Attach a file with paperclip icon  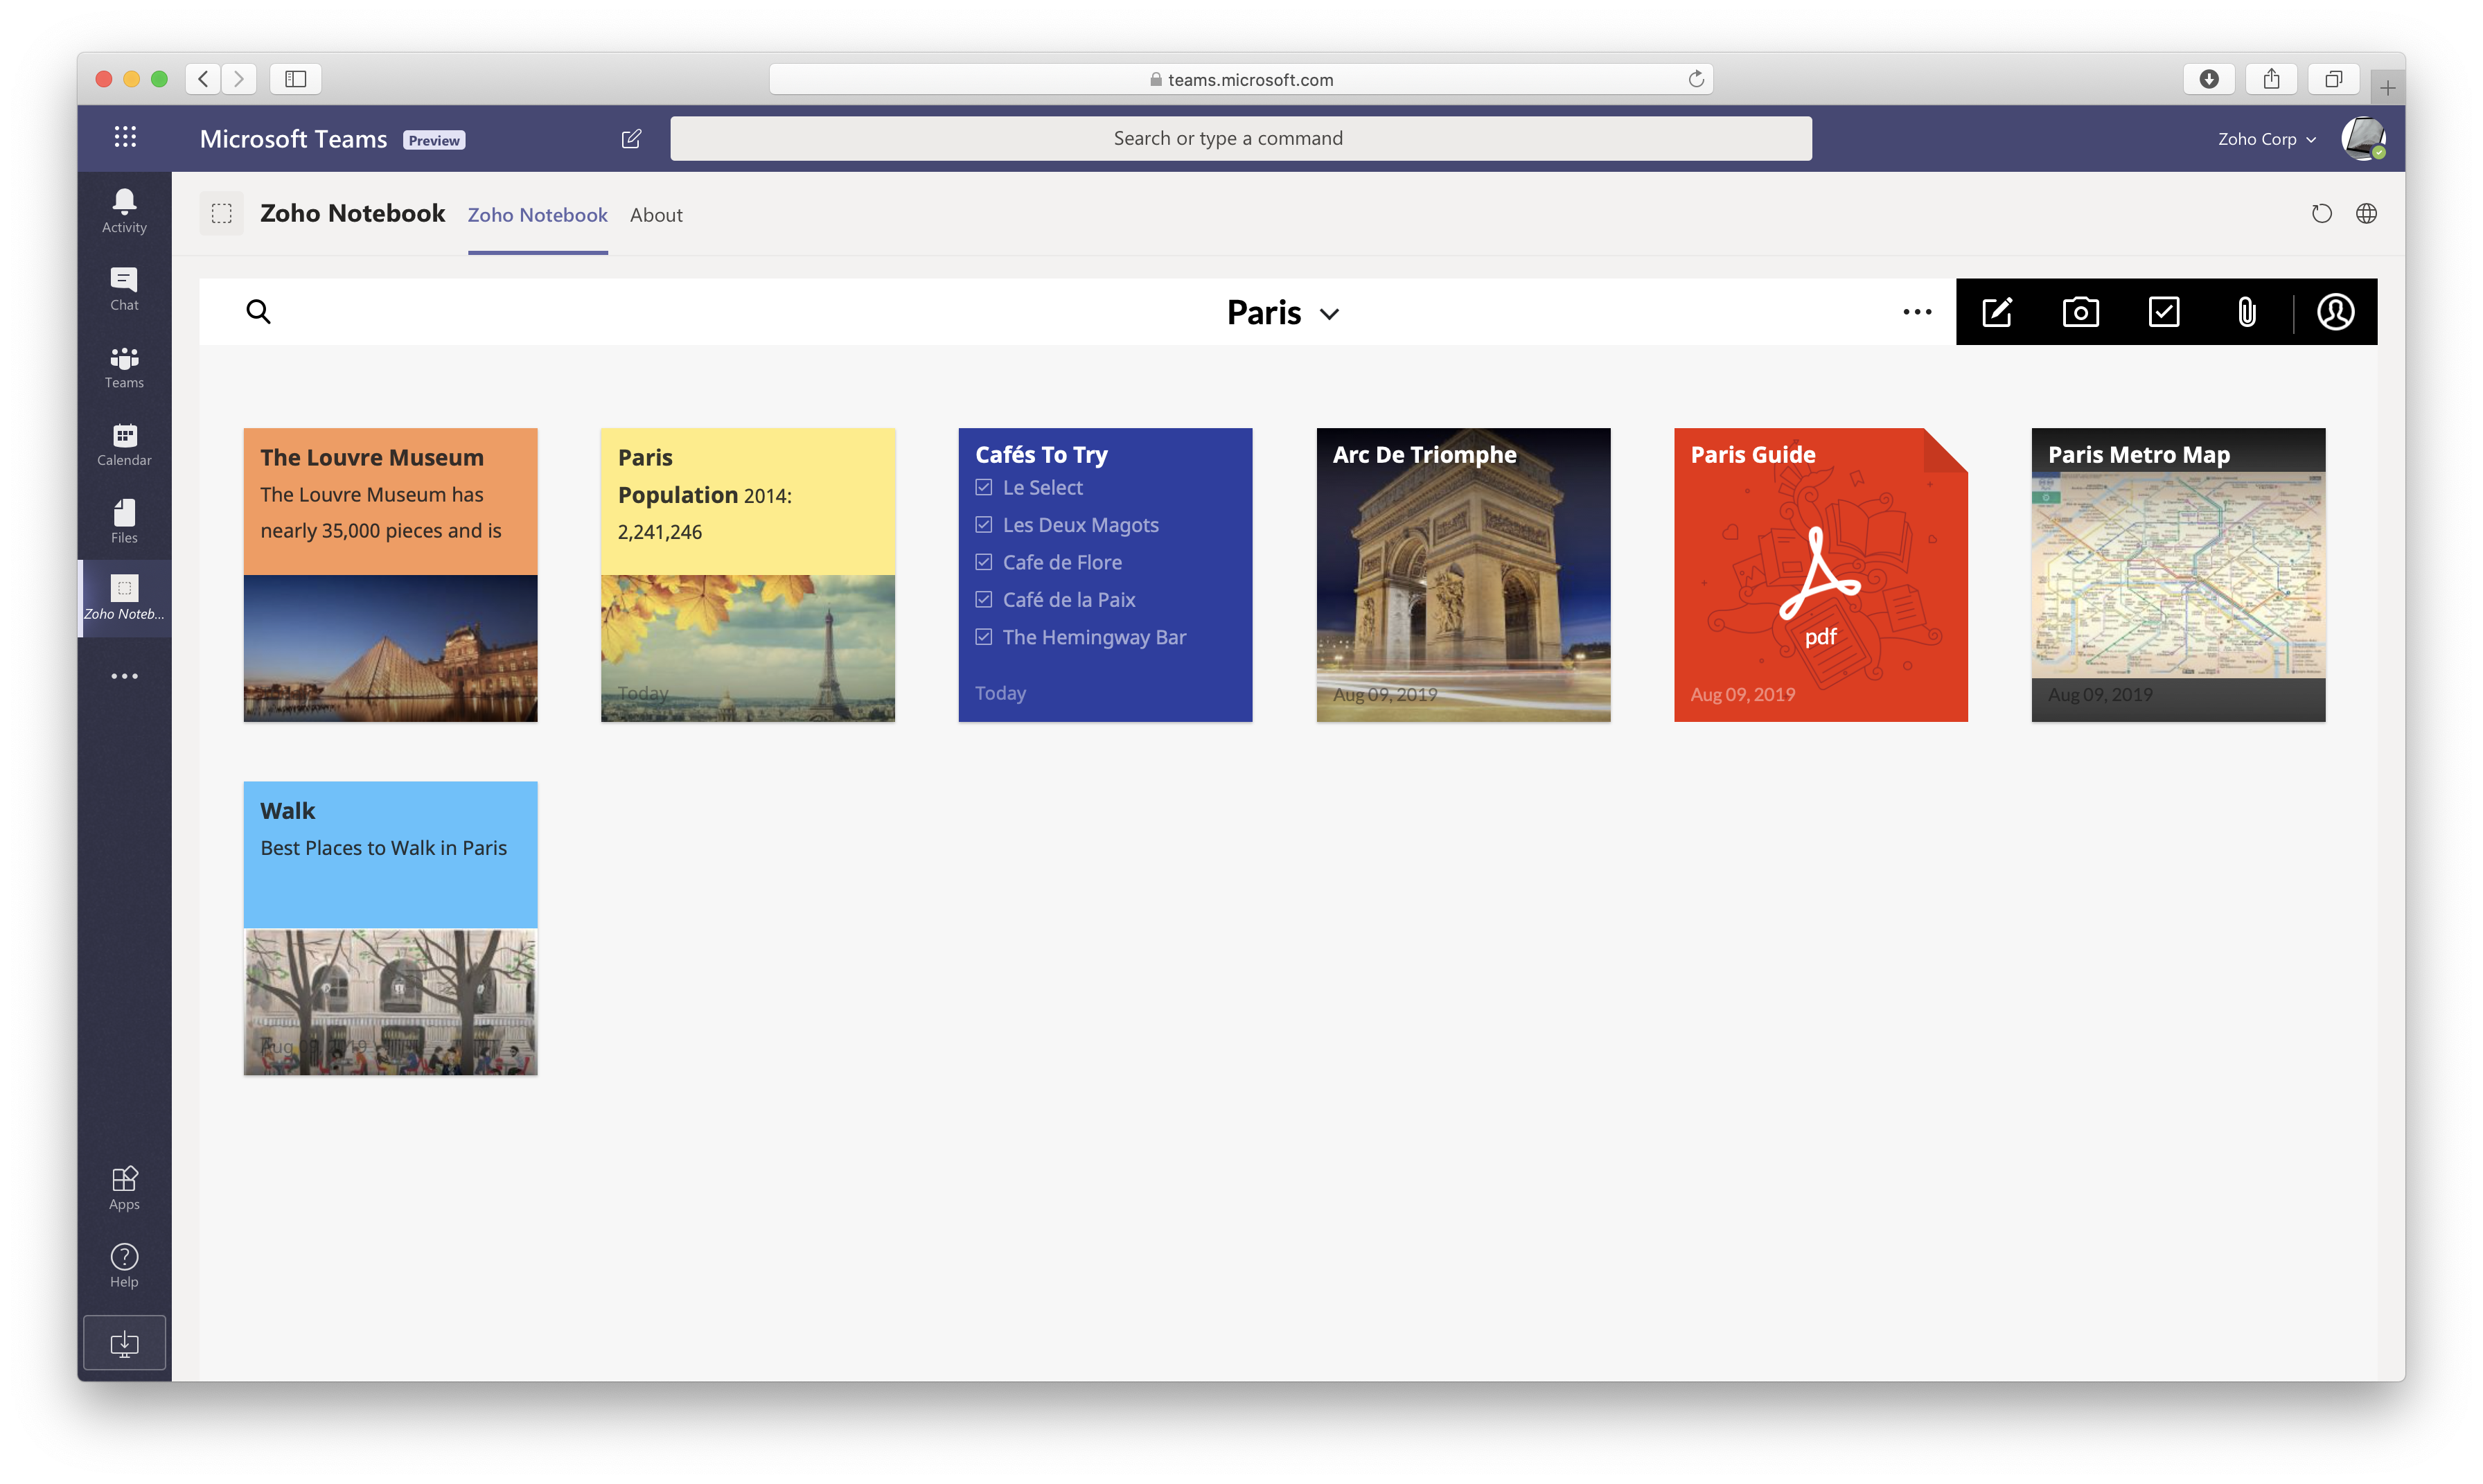click(2246, 312)
